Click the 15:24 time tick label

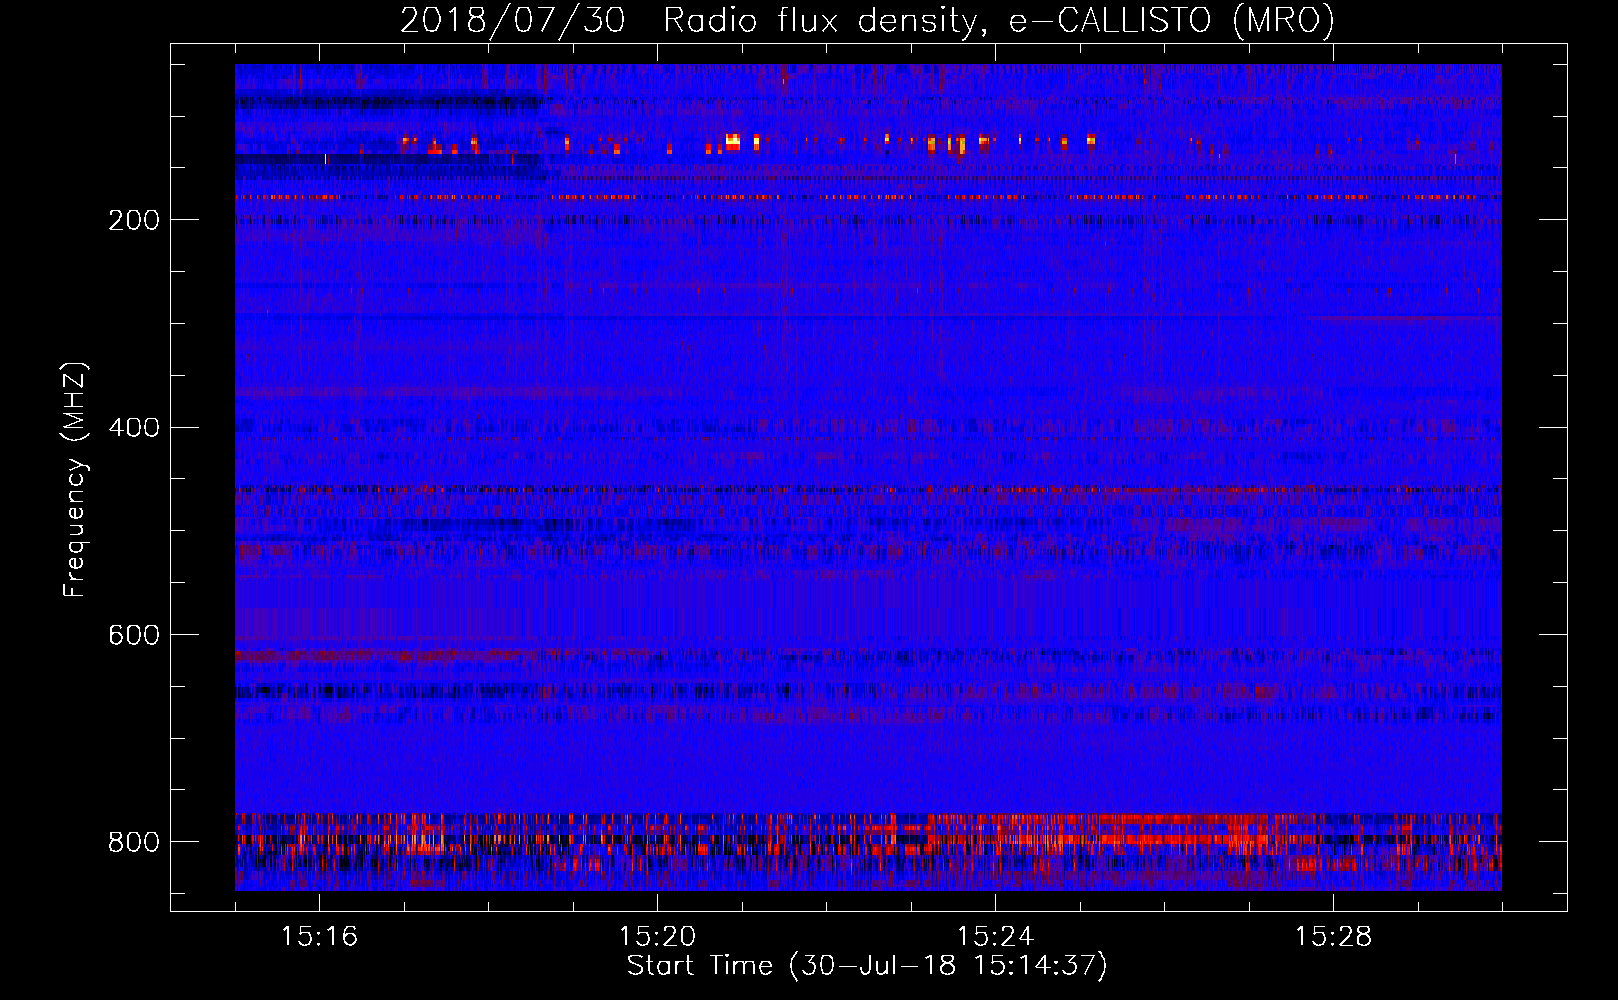[995, 936]
